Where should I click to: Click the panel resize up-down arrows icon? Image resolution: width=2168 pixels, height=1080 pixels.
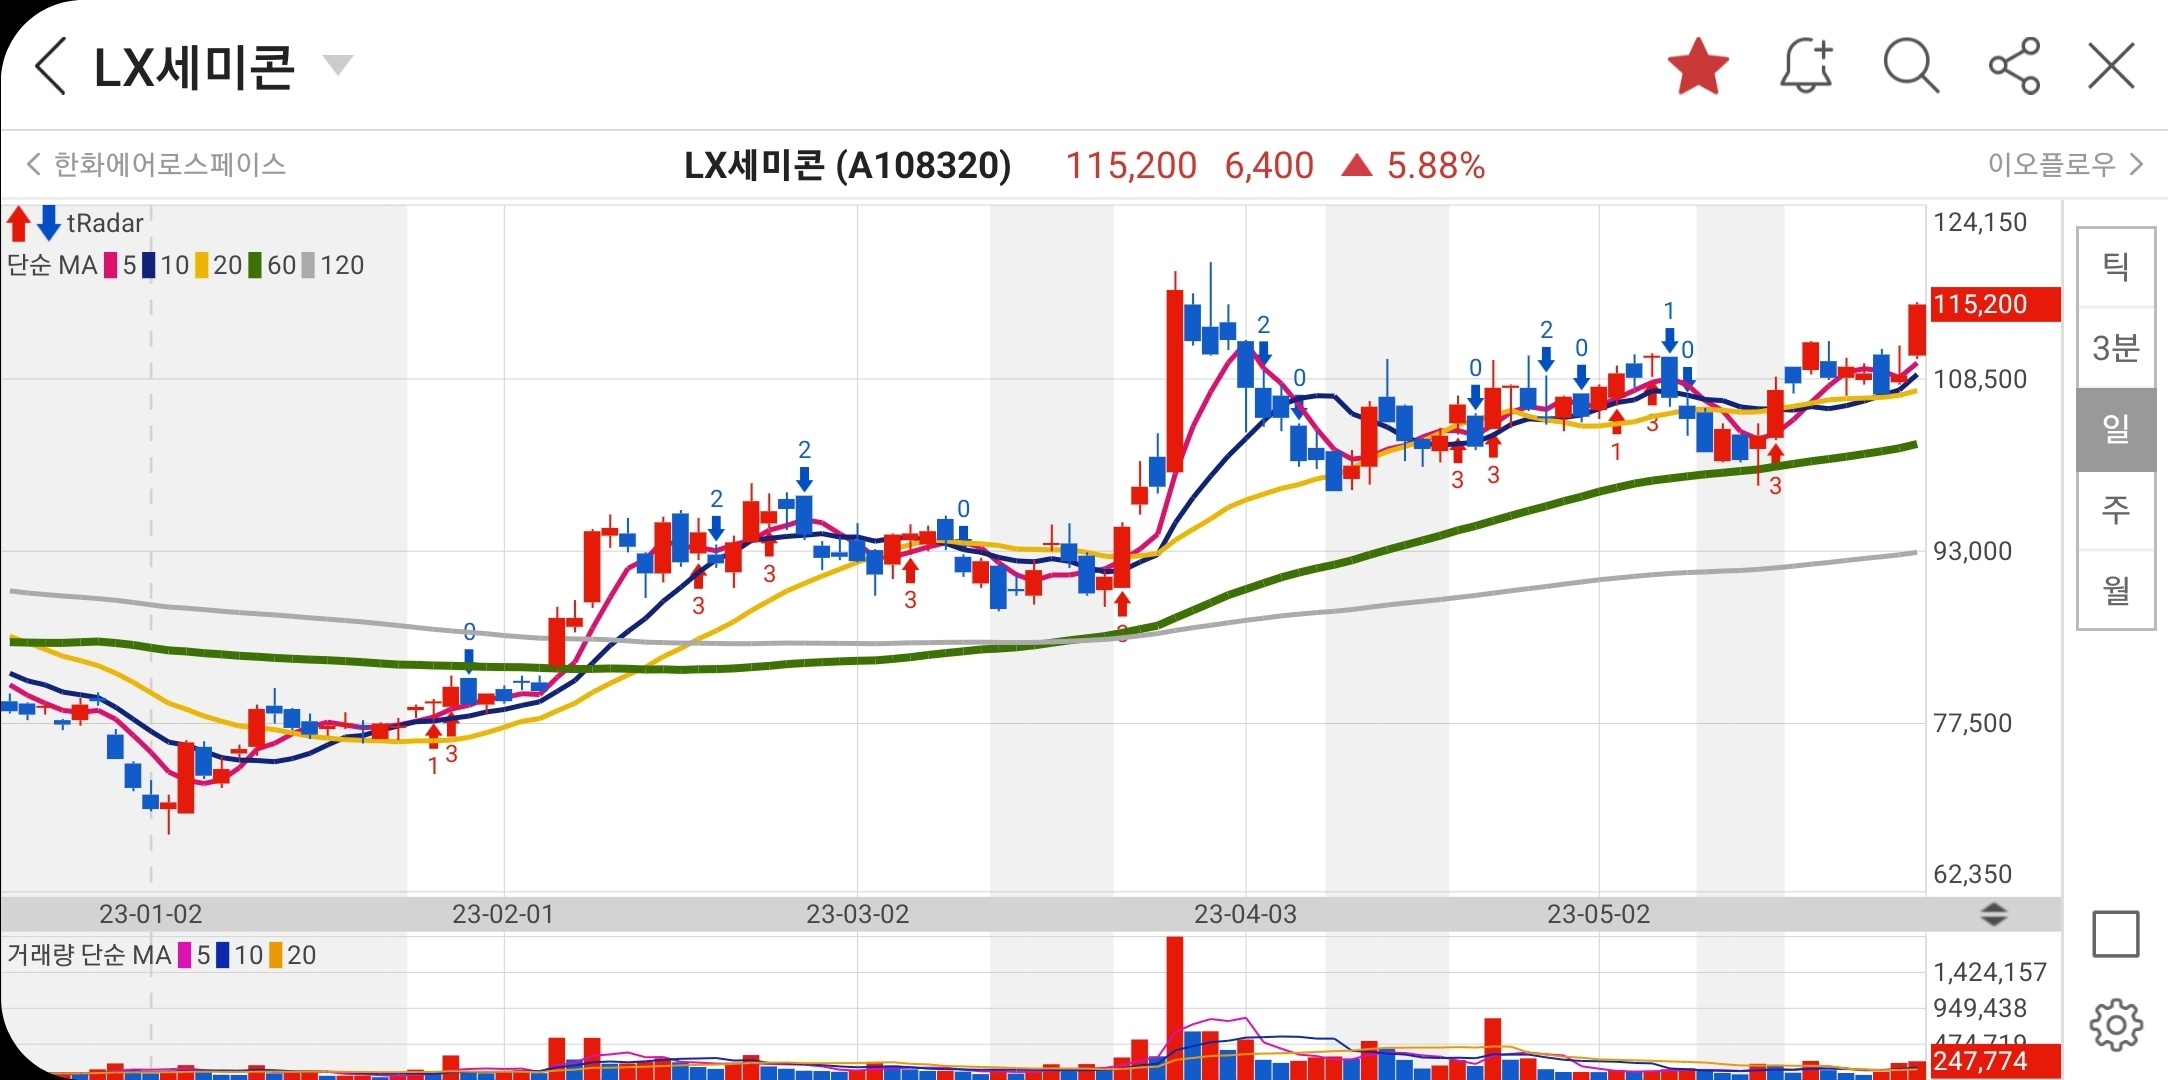click(1993, 913)
